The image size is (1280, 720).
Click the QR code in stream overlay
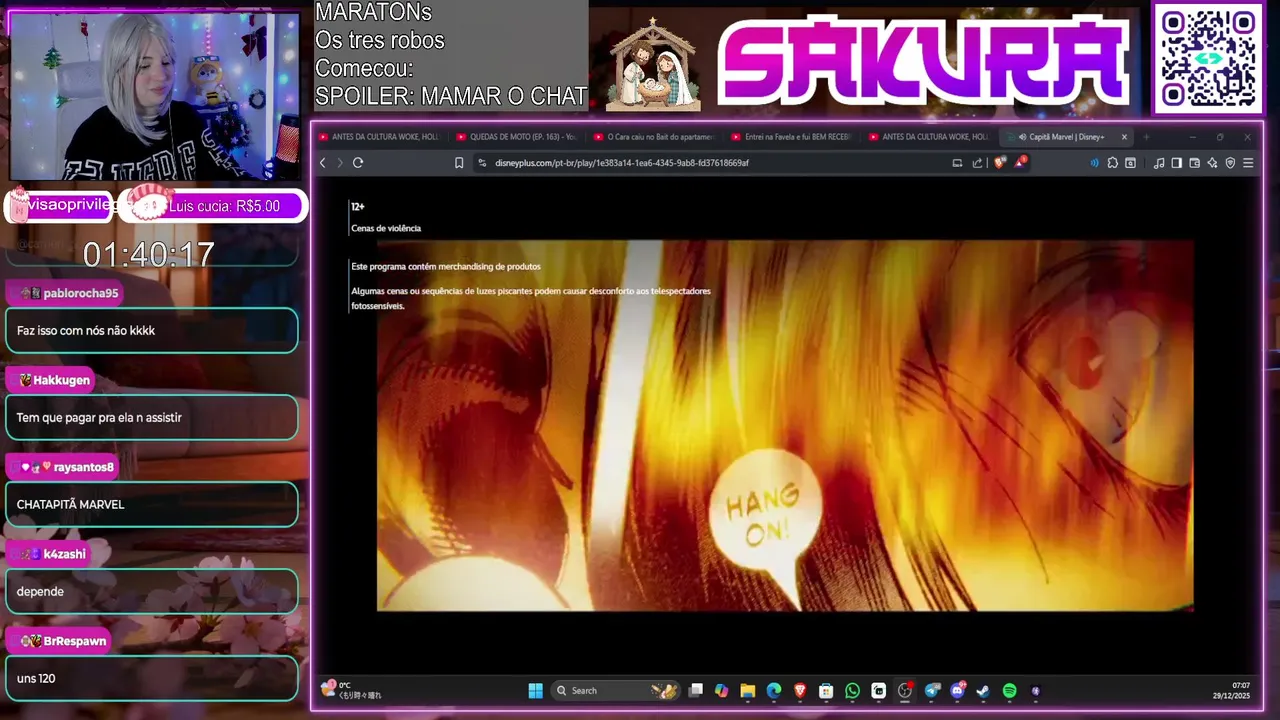pos(1208,59)
